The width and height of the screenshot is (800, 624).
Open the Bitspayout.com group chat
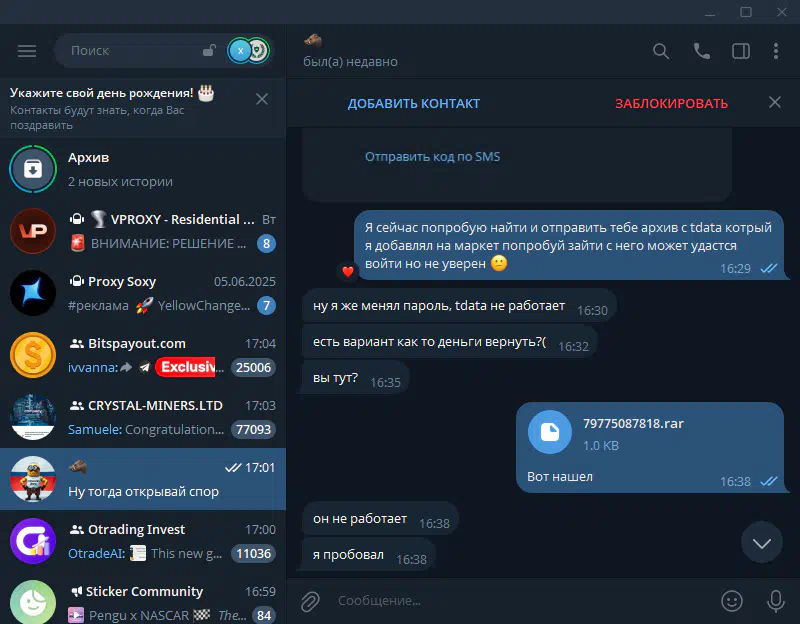pos(143,355)
